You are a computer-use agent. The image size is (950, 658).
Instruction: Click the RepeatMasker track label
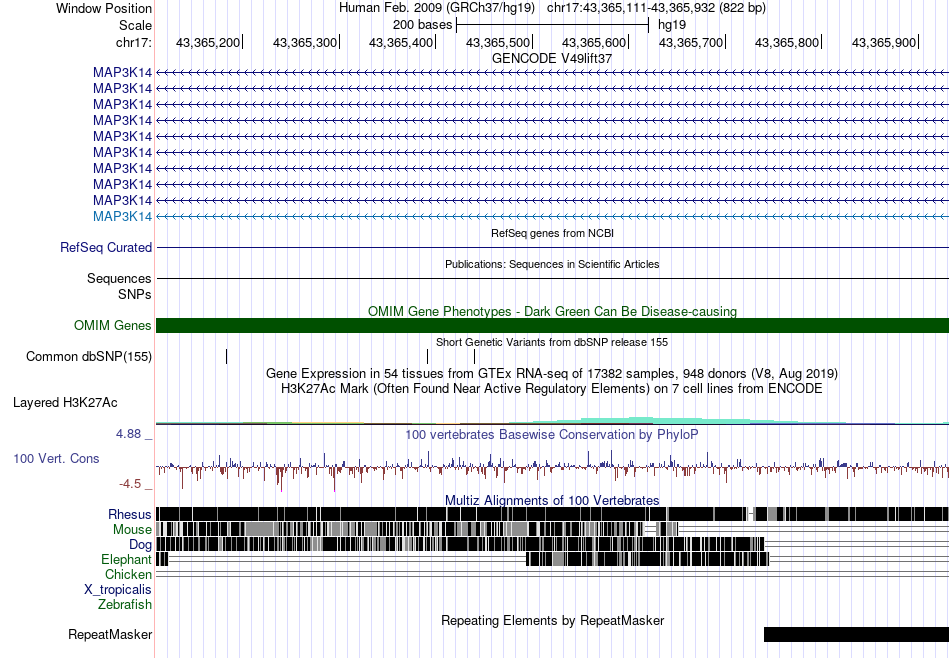coord(110,635)
